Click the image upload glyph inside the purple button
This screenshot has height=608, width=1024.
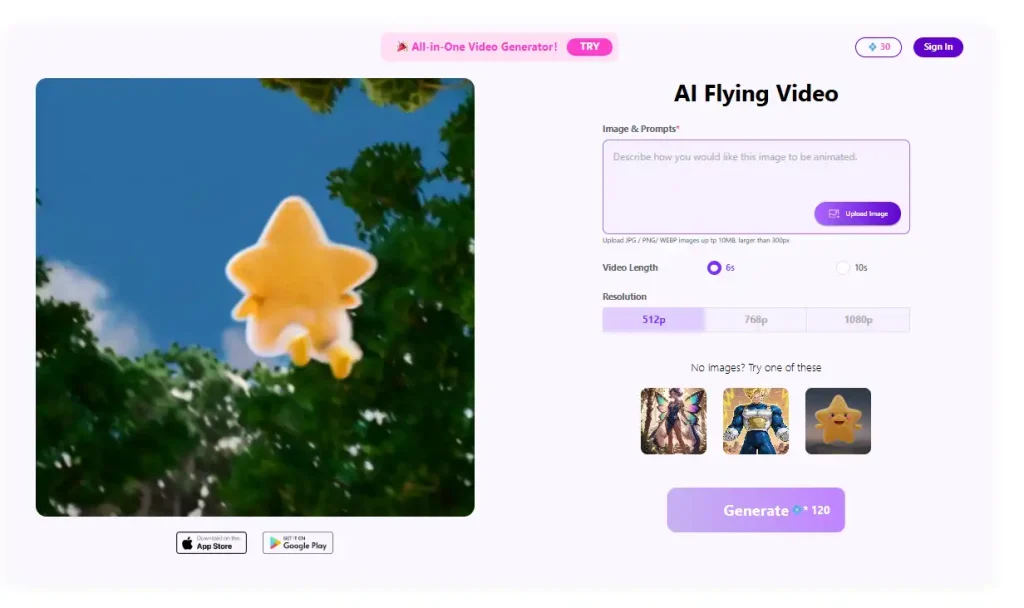click(832, 214)
